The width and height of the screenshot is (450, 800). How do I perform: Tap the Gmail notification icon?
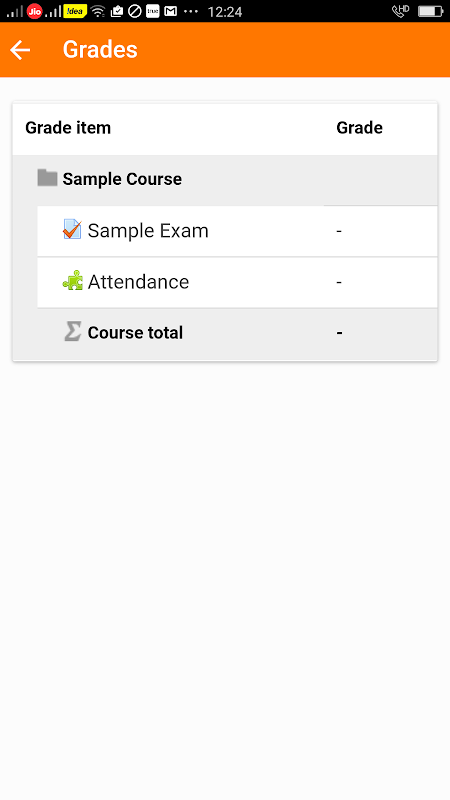click(170, 11)
